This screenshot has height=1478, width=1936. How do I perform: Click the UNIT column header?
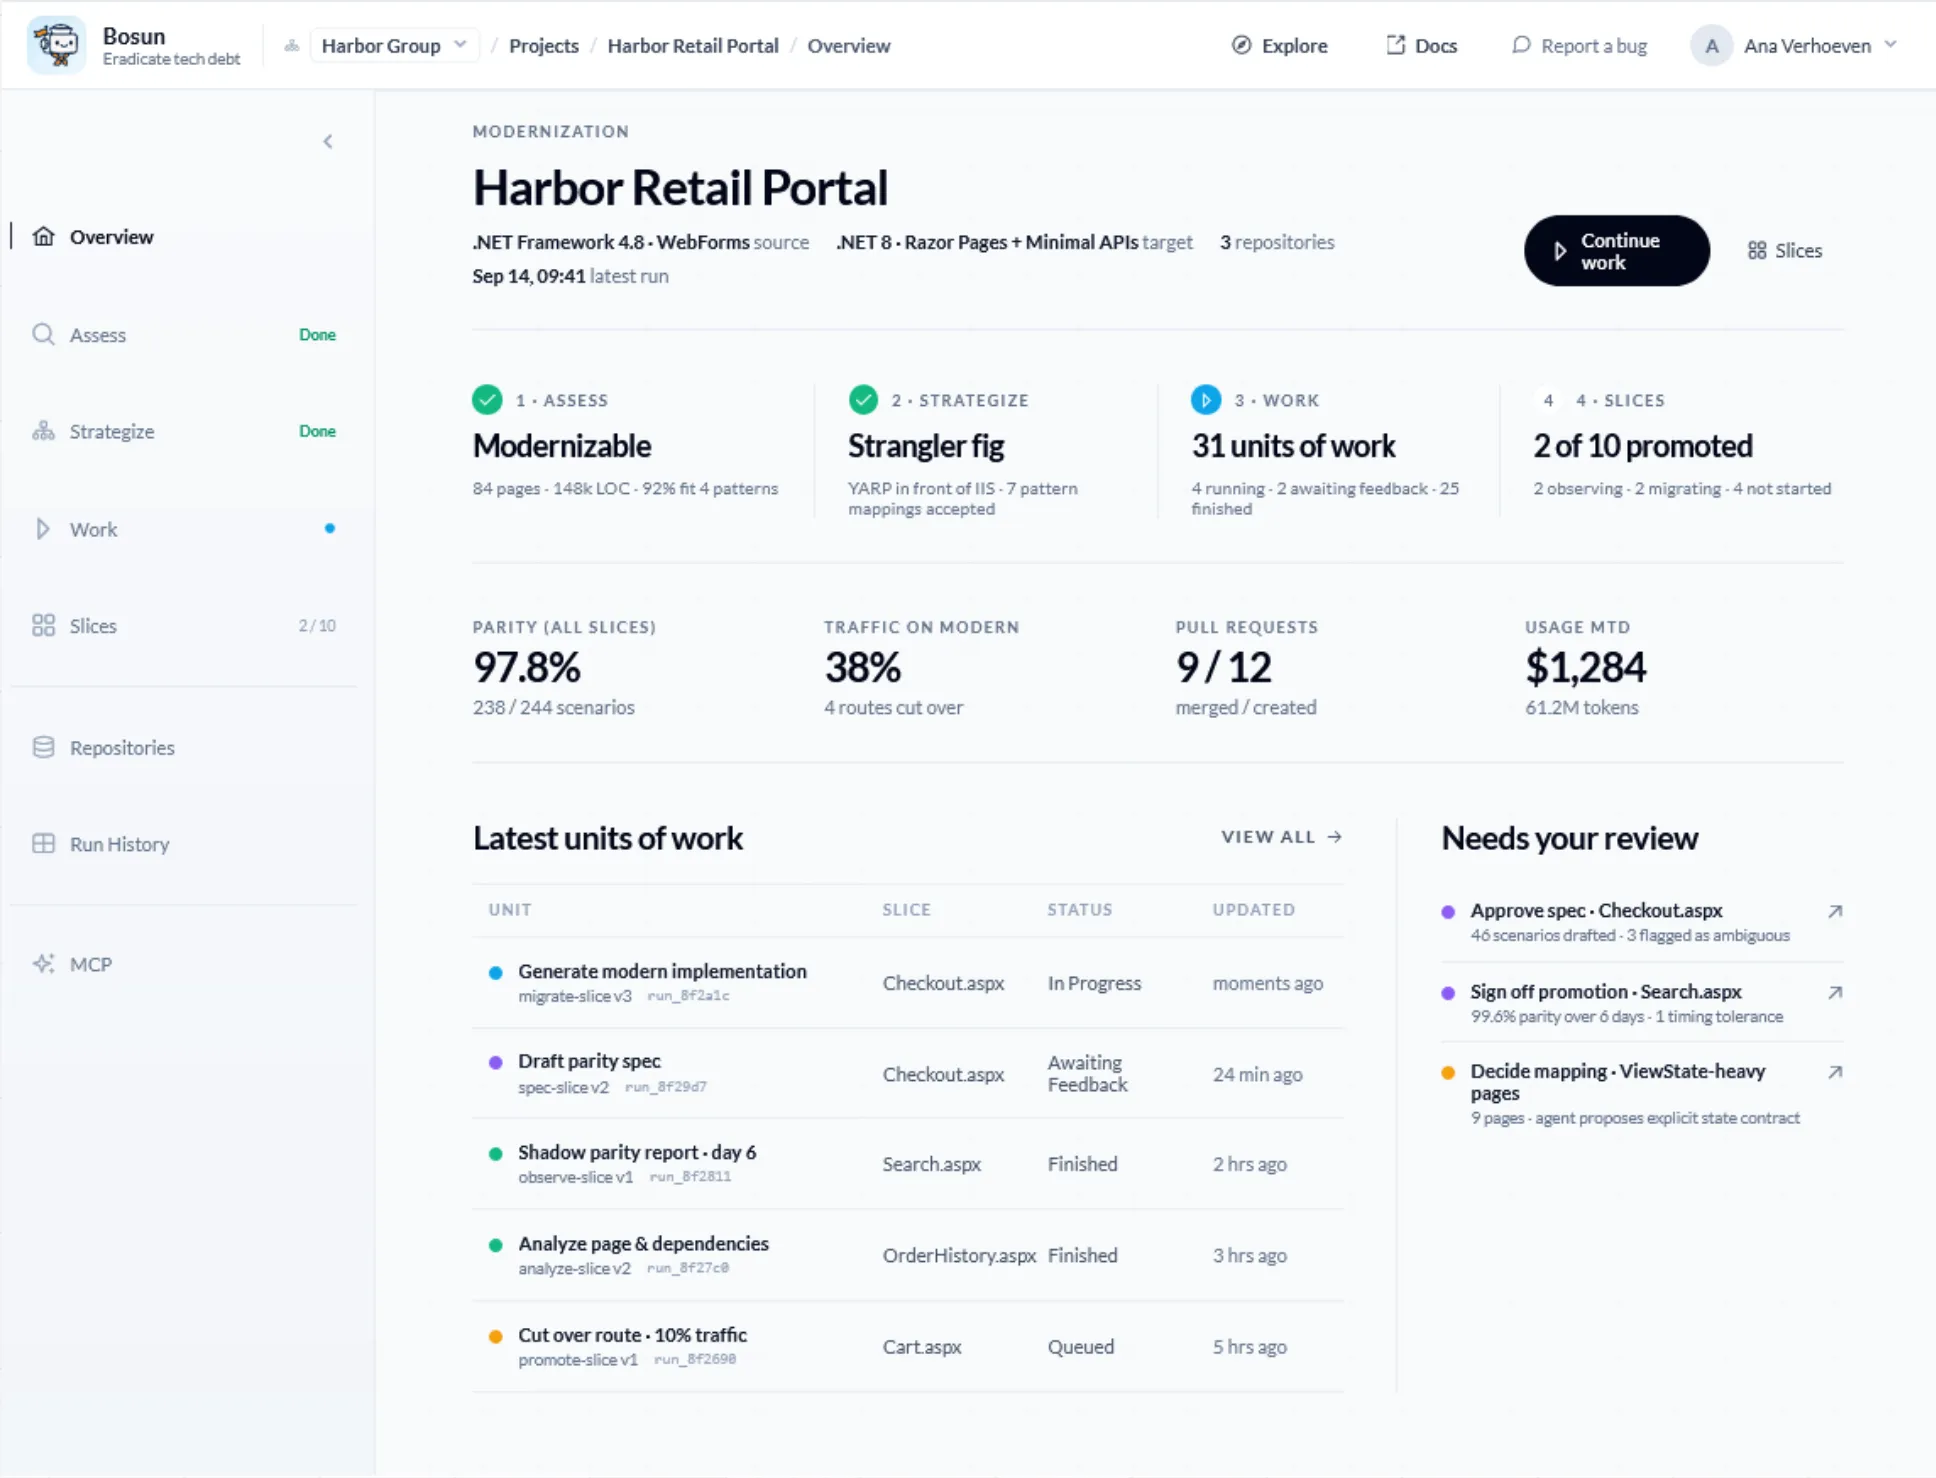(510, 910)
